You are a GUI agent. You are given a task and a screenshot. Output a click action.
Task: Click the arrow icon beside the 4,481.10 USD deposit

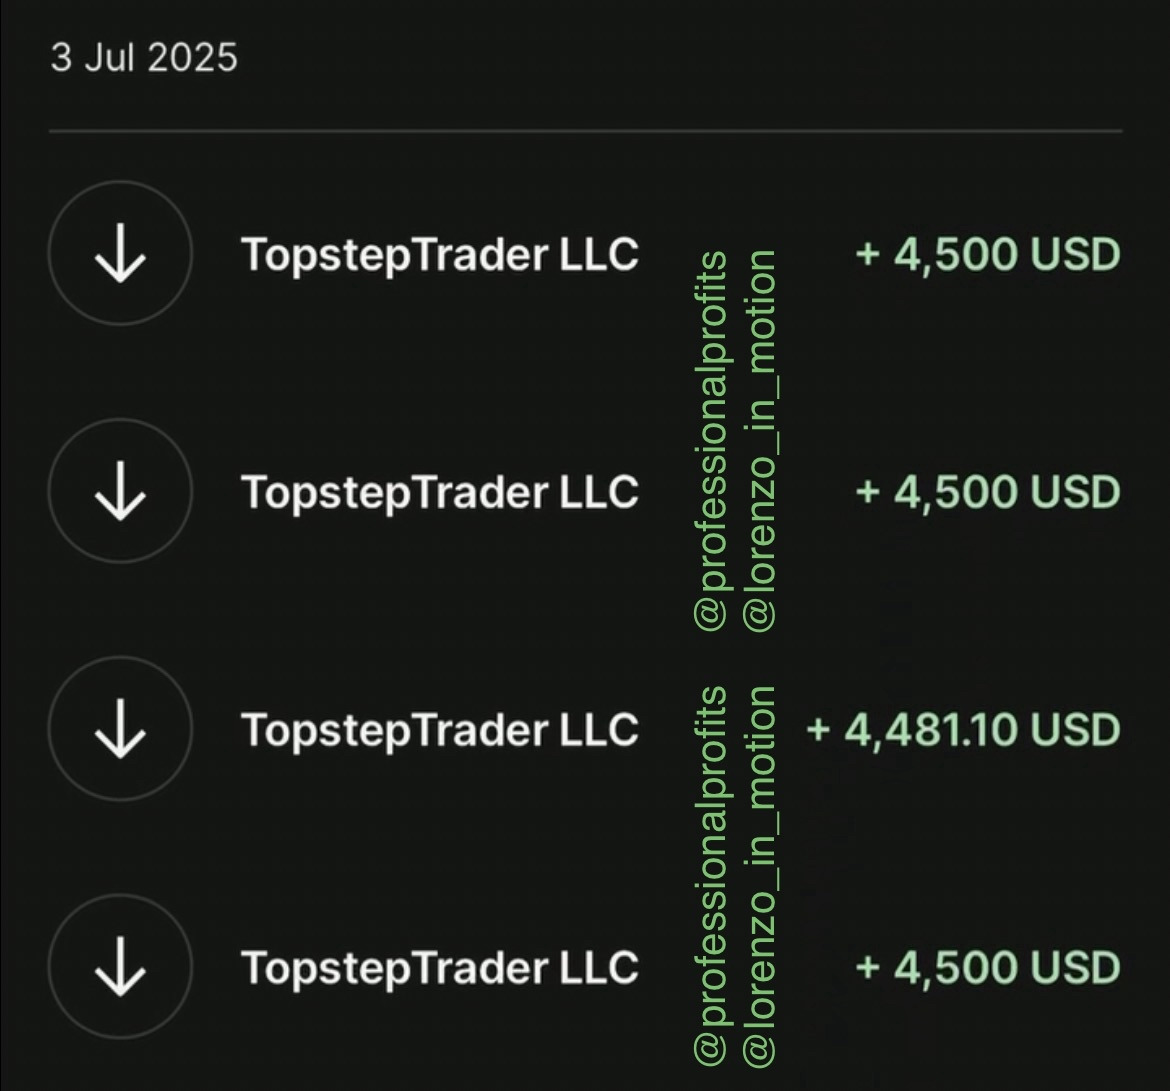click(x=119, y=729)
